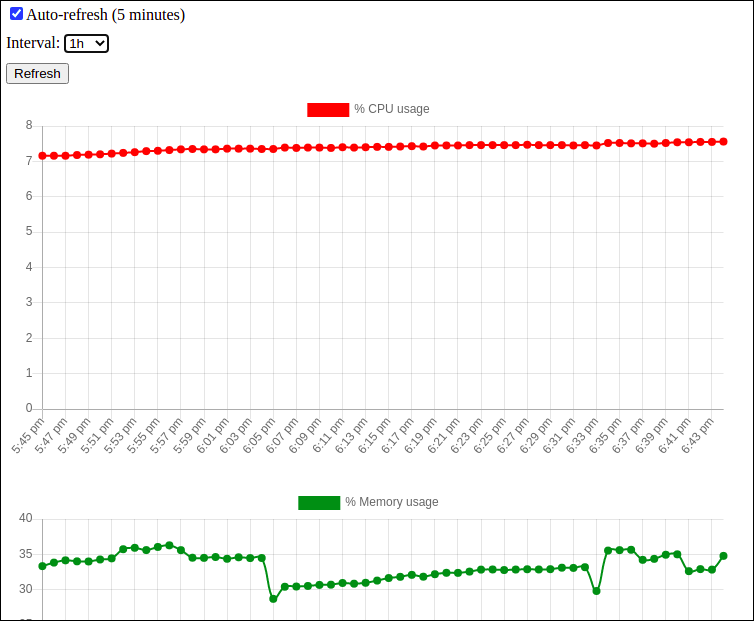Click the '40' y-axis label on memory chart
The width and height of the screenshot is (754, 621).
point(26,519)
